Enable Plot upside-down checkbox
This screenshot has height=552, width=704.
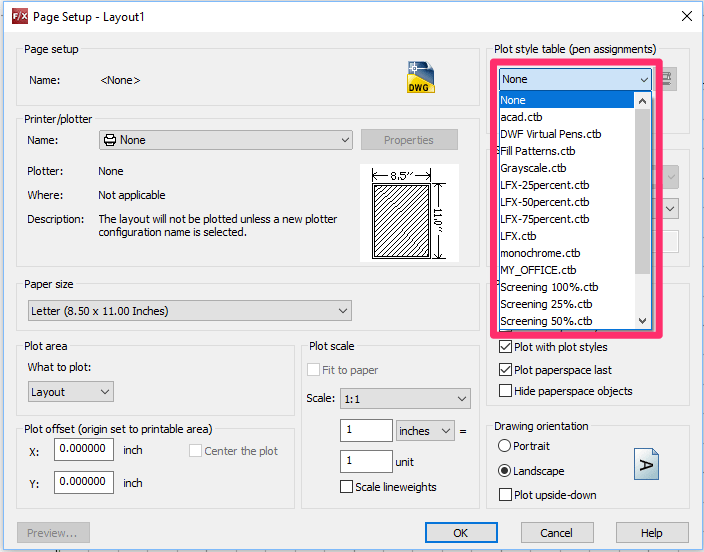(505, 495)
